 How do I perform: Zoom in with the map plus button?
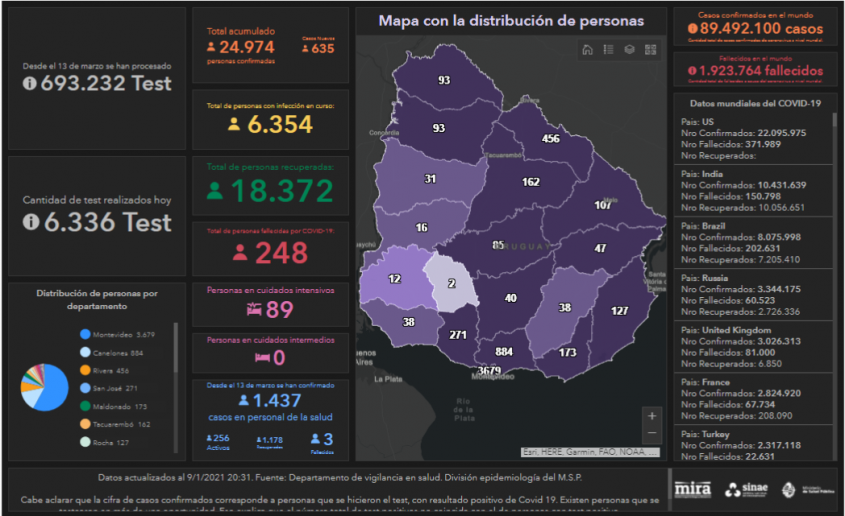pos(652,415)
